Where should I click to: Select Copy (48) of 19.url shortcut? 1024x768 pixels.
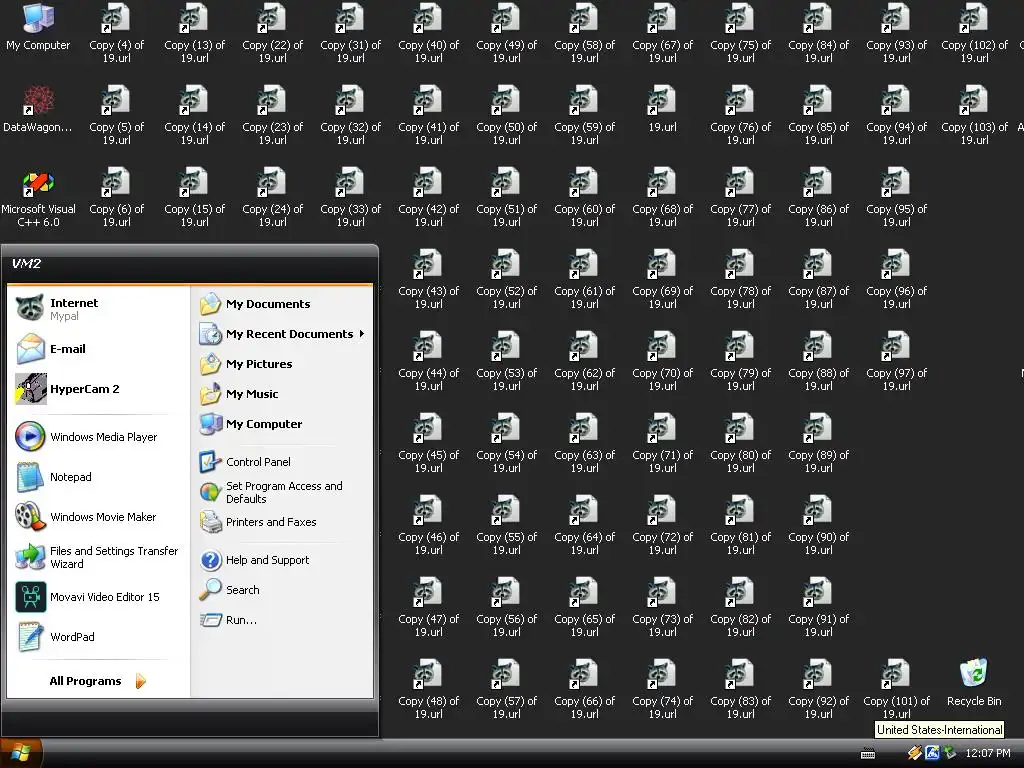tap(428, 689)
